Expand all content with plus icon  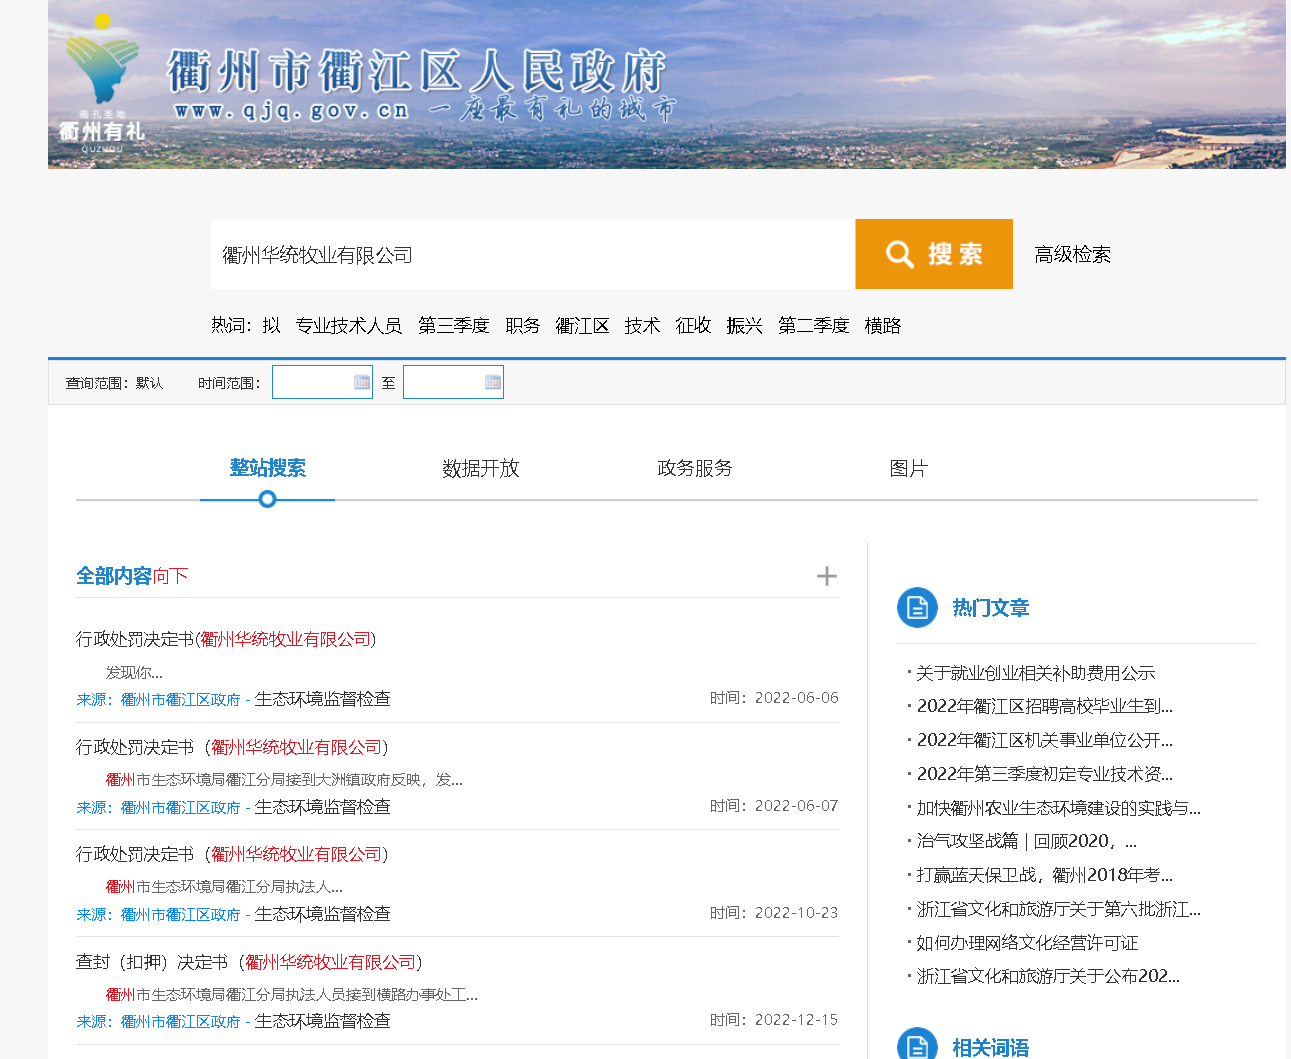click(x=826, y=576)
